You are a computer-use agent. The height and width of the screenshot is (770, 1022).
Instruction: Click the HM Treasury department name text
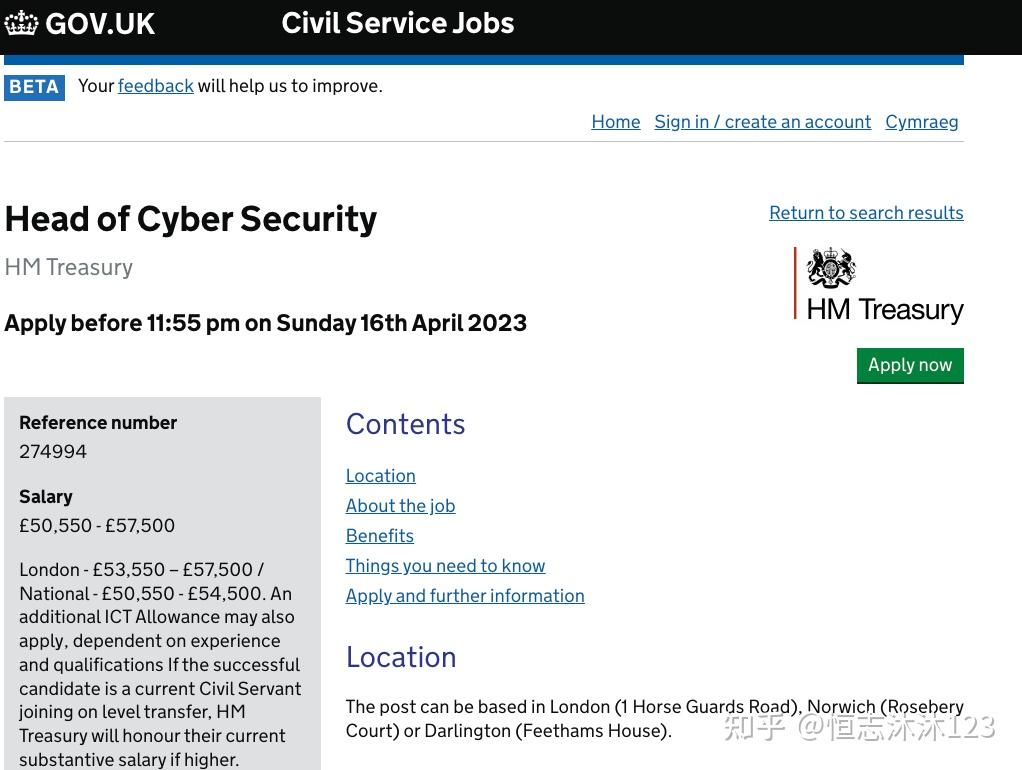68,268
